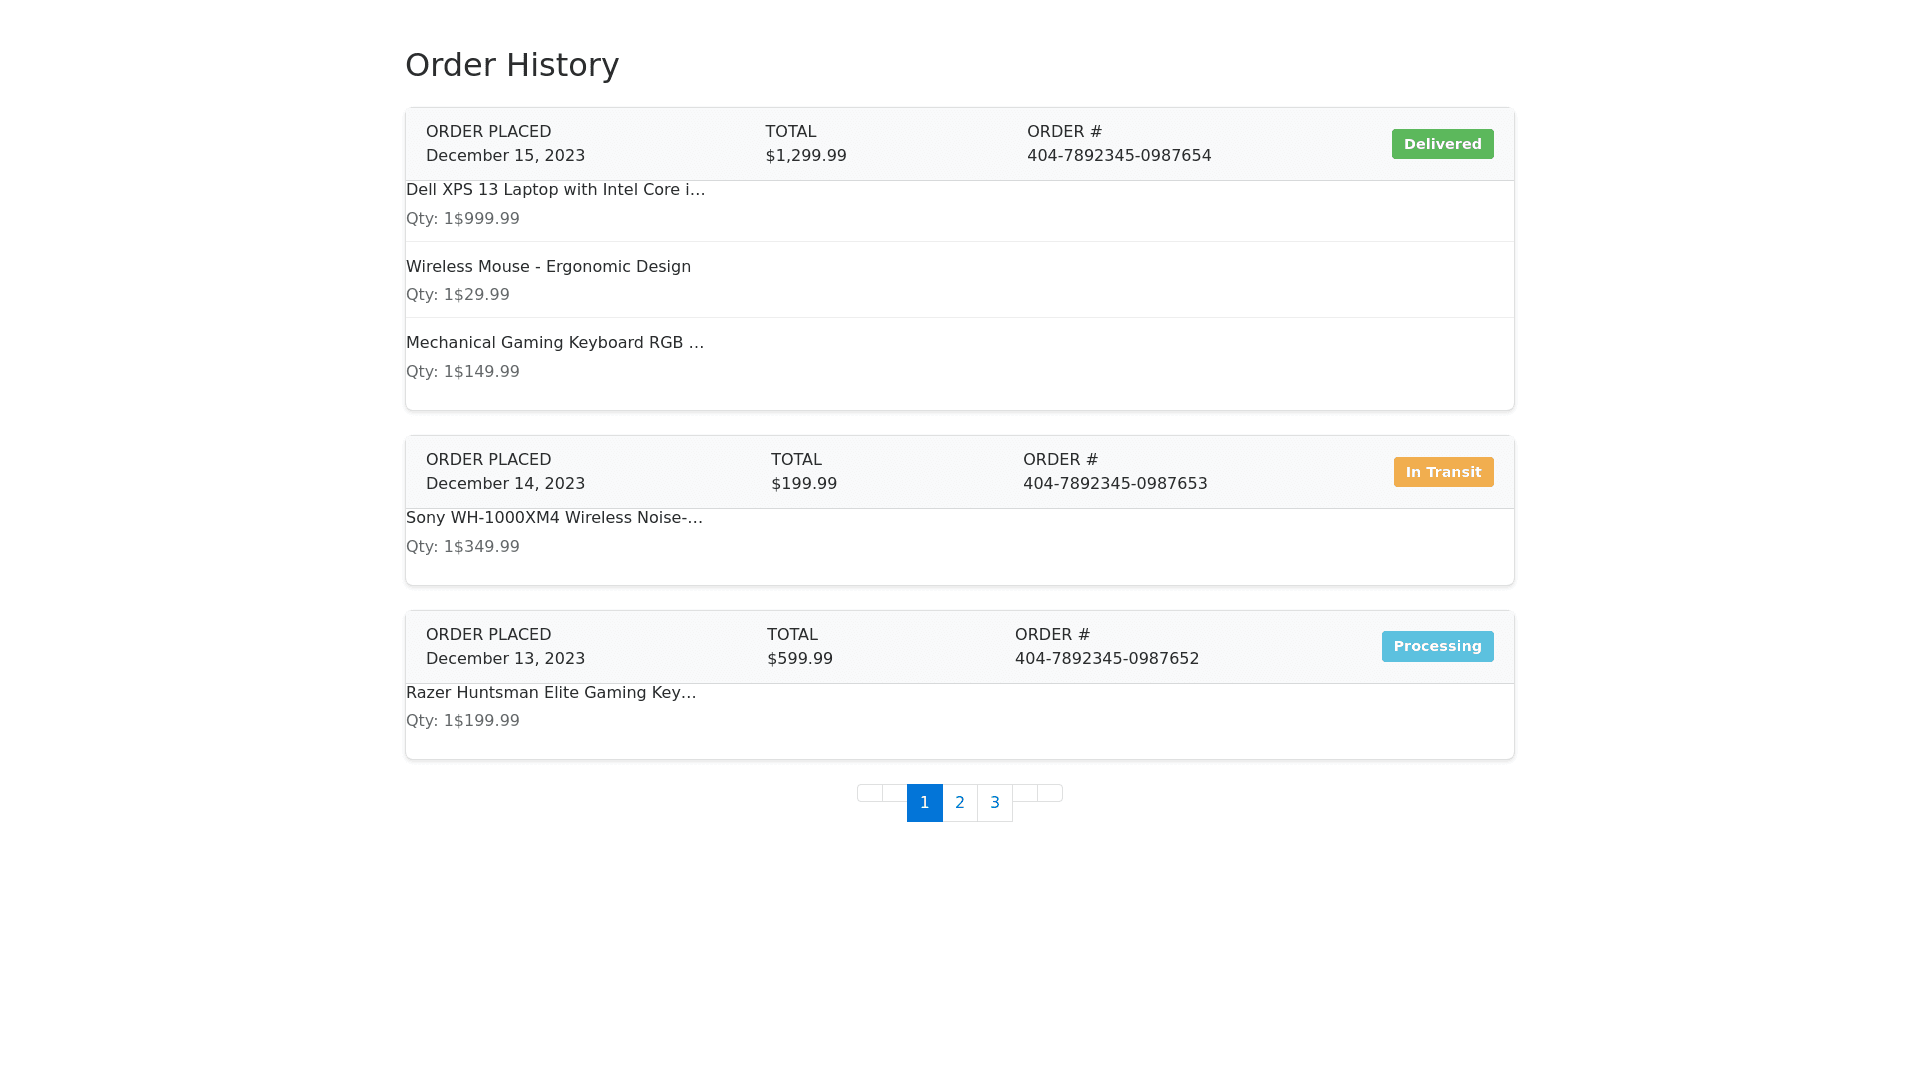Open the Dell XPS 13 Laptop item
The height and width of the screenshot is (1080, 1920).
[x=555, y=190]
